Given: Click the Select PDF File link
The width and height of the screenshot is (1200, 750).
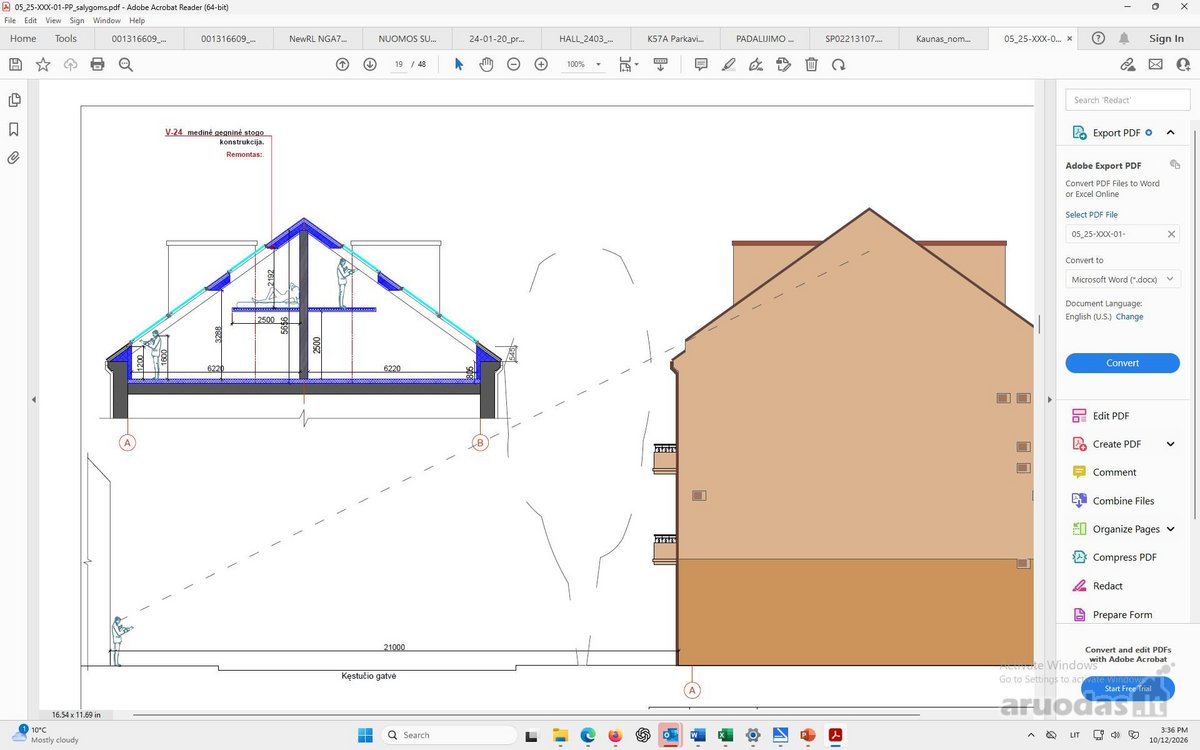Looking at the screenshot, I should pyautogui.click(x=1091, y=215).
